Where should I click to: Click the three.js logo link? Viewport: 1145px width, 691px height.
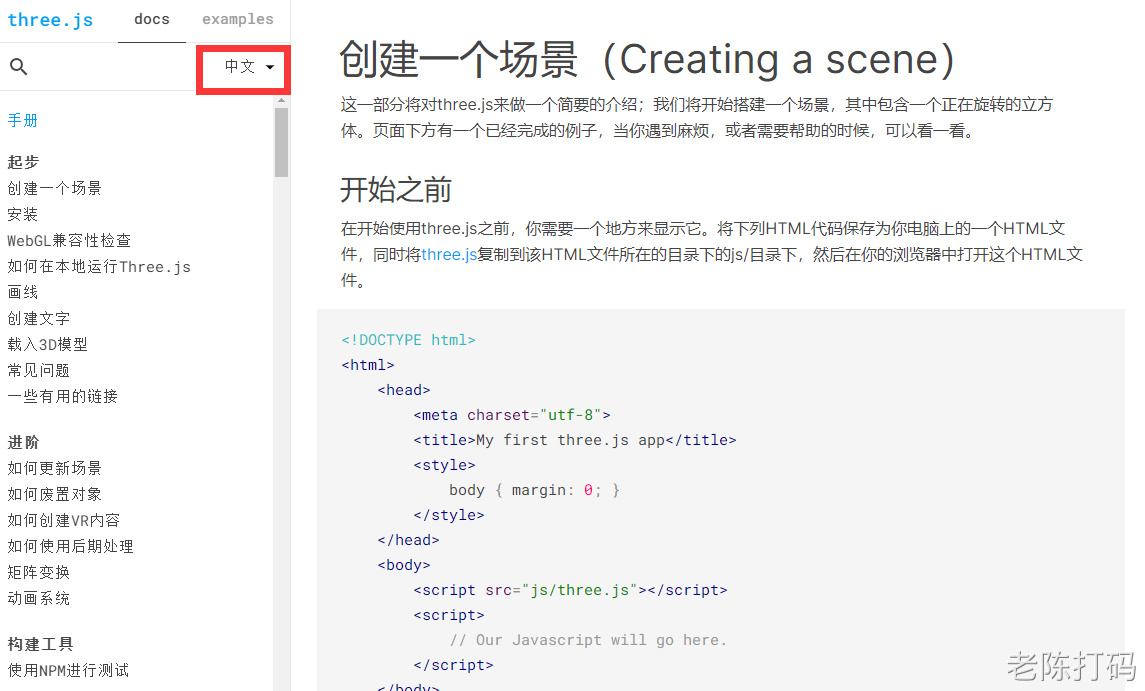50,20
